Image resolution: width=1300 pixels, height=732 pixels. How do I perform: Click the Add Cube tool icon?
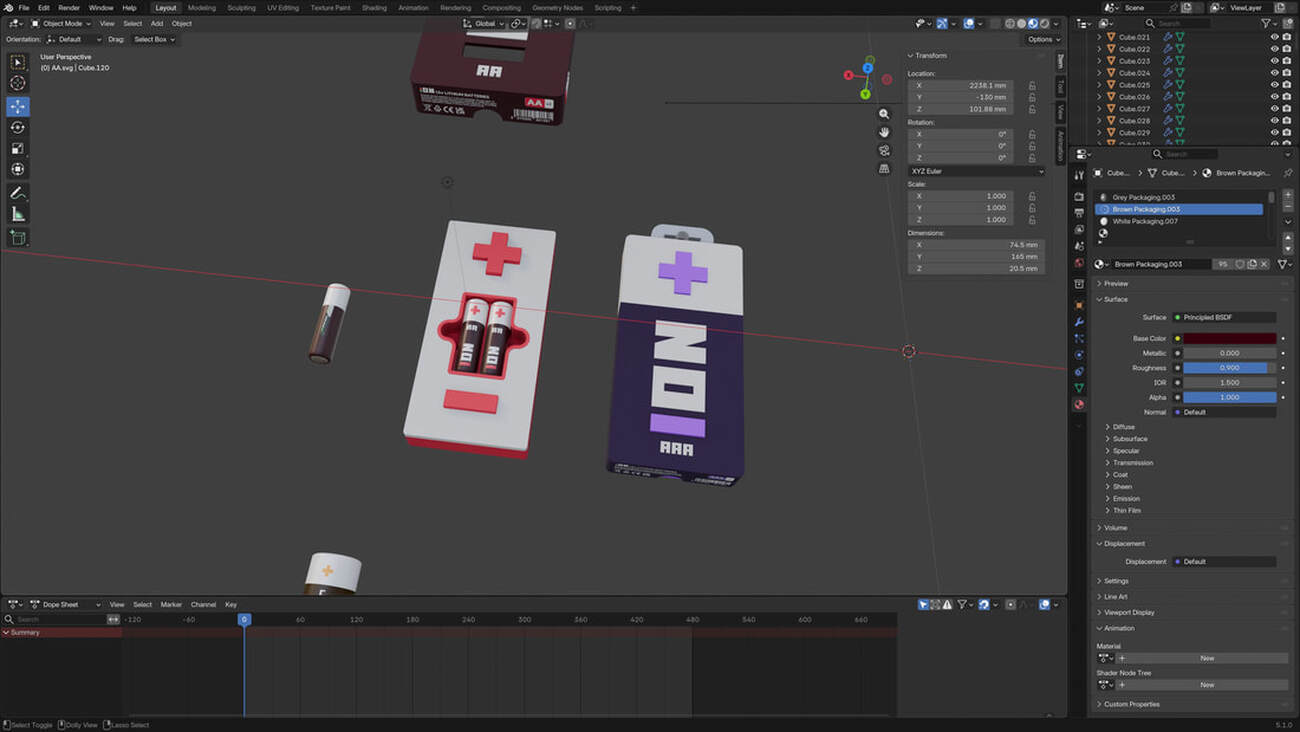(x=18, y=238)
